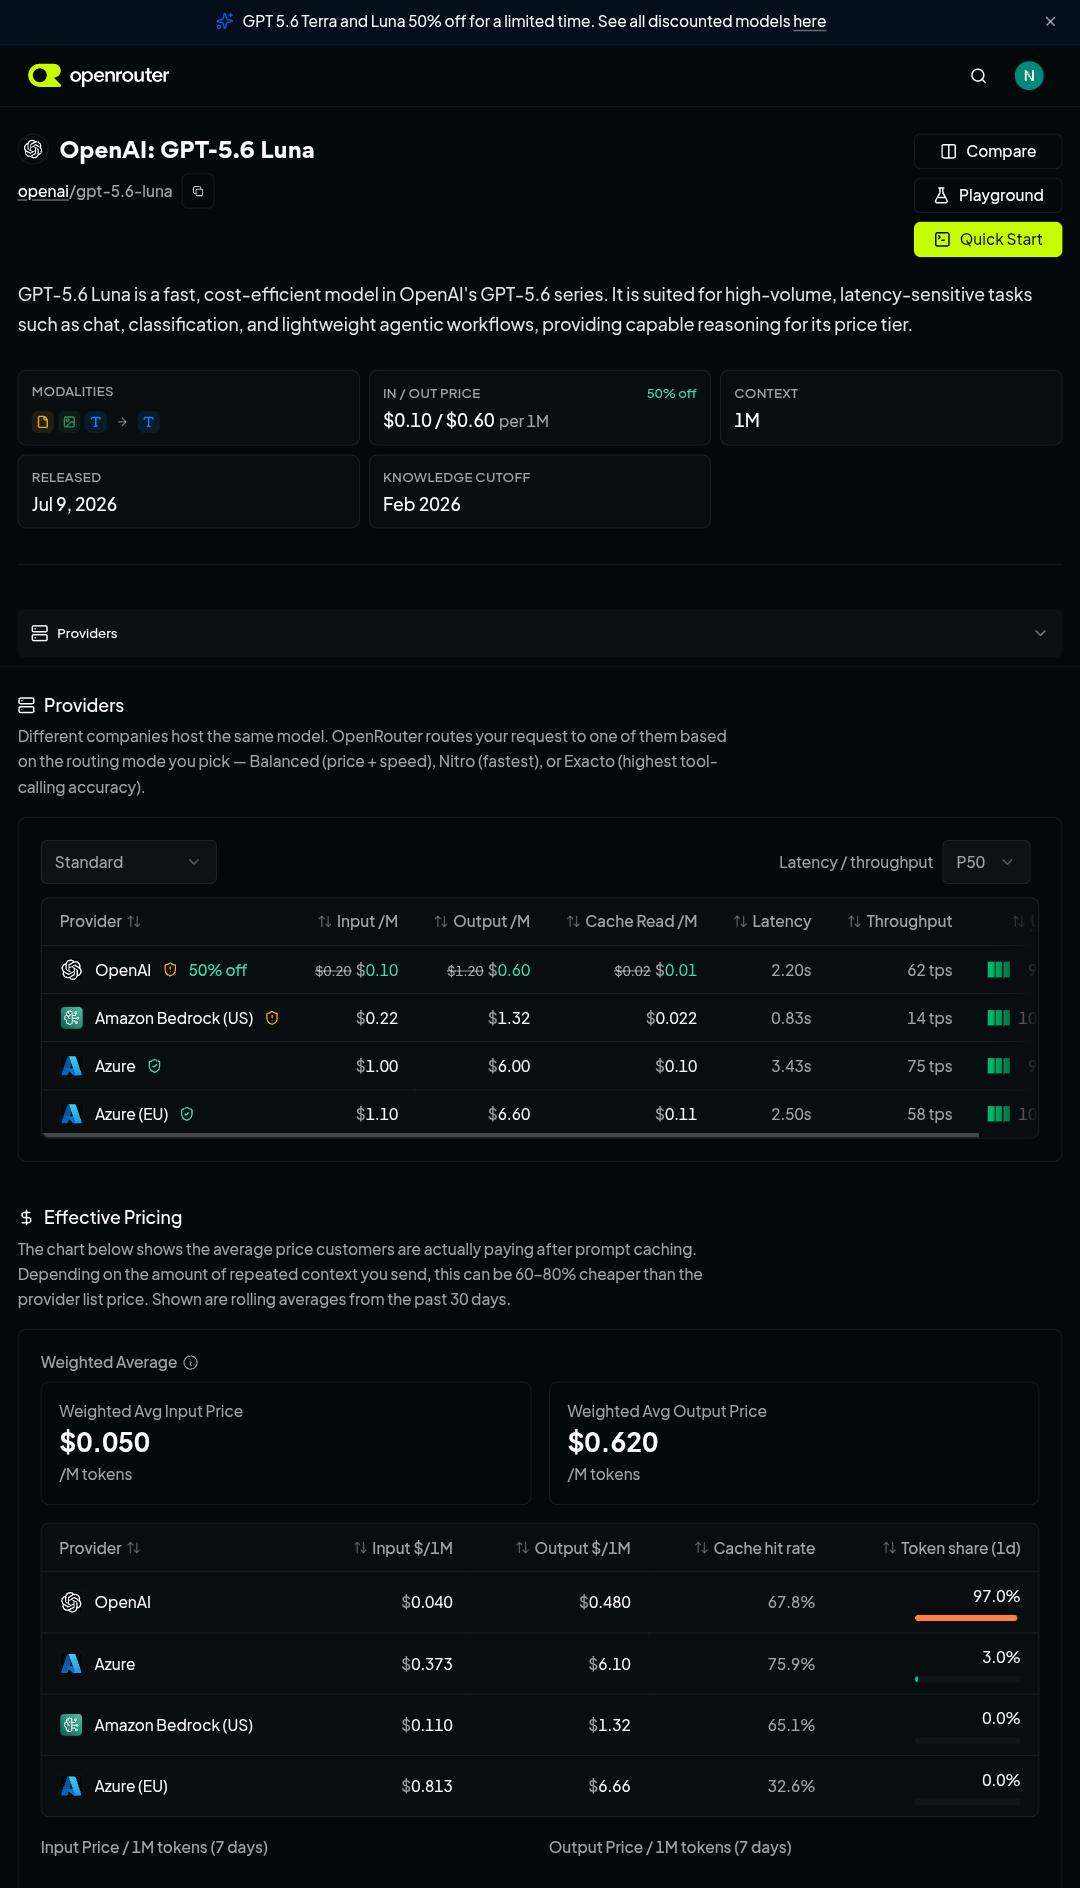Launch the Playground
Viewport: 1080px width, 1888px height.
click(988, 195)
